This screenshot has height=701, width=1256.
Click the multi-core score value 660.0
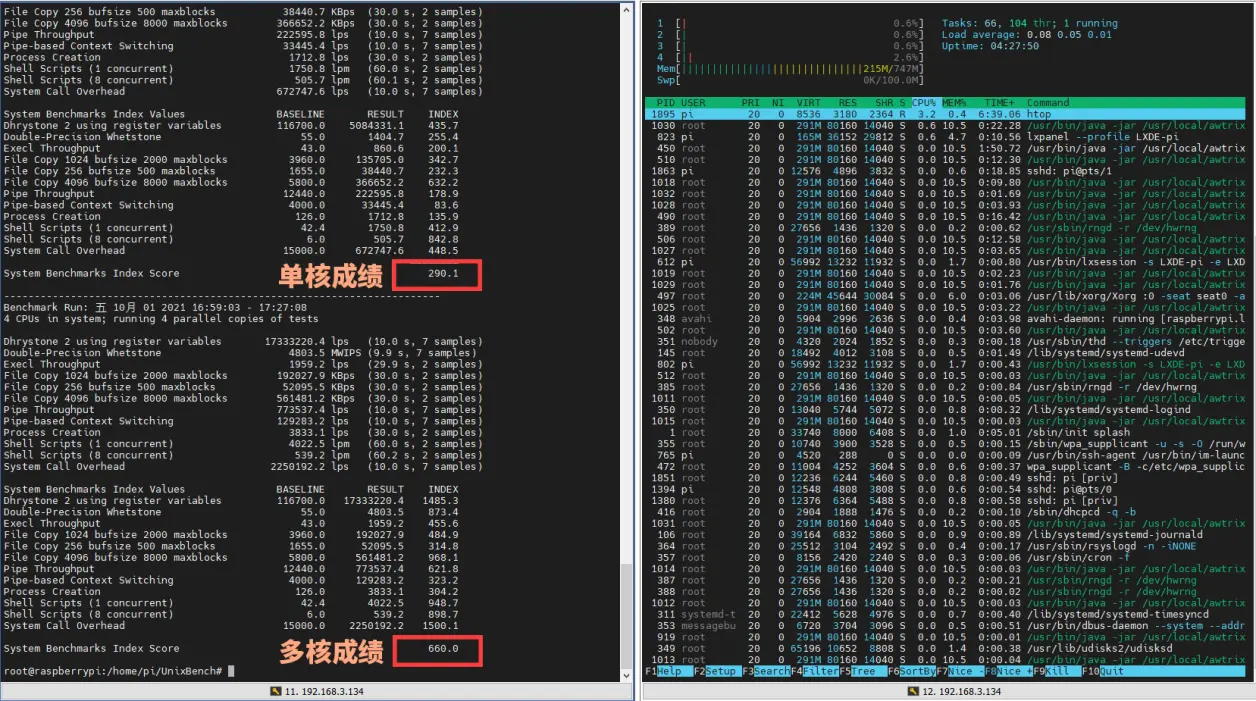click(441, 649)
